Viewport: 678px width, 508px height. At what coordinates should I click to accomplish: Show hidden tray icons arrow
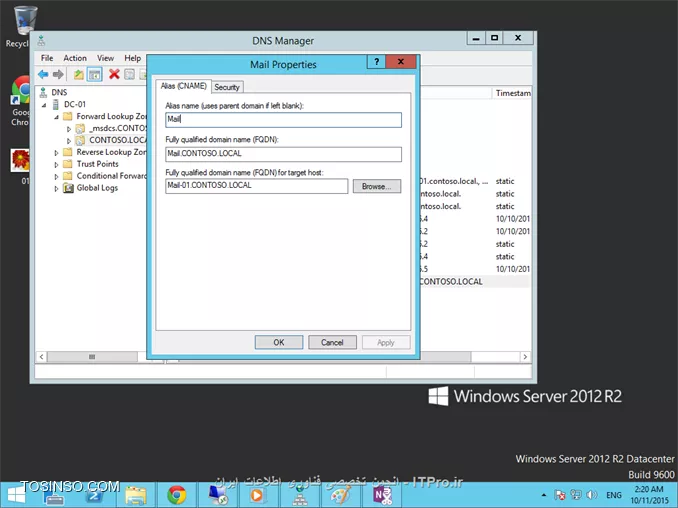click(544, 495)
